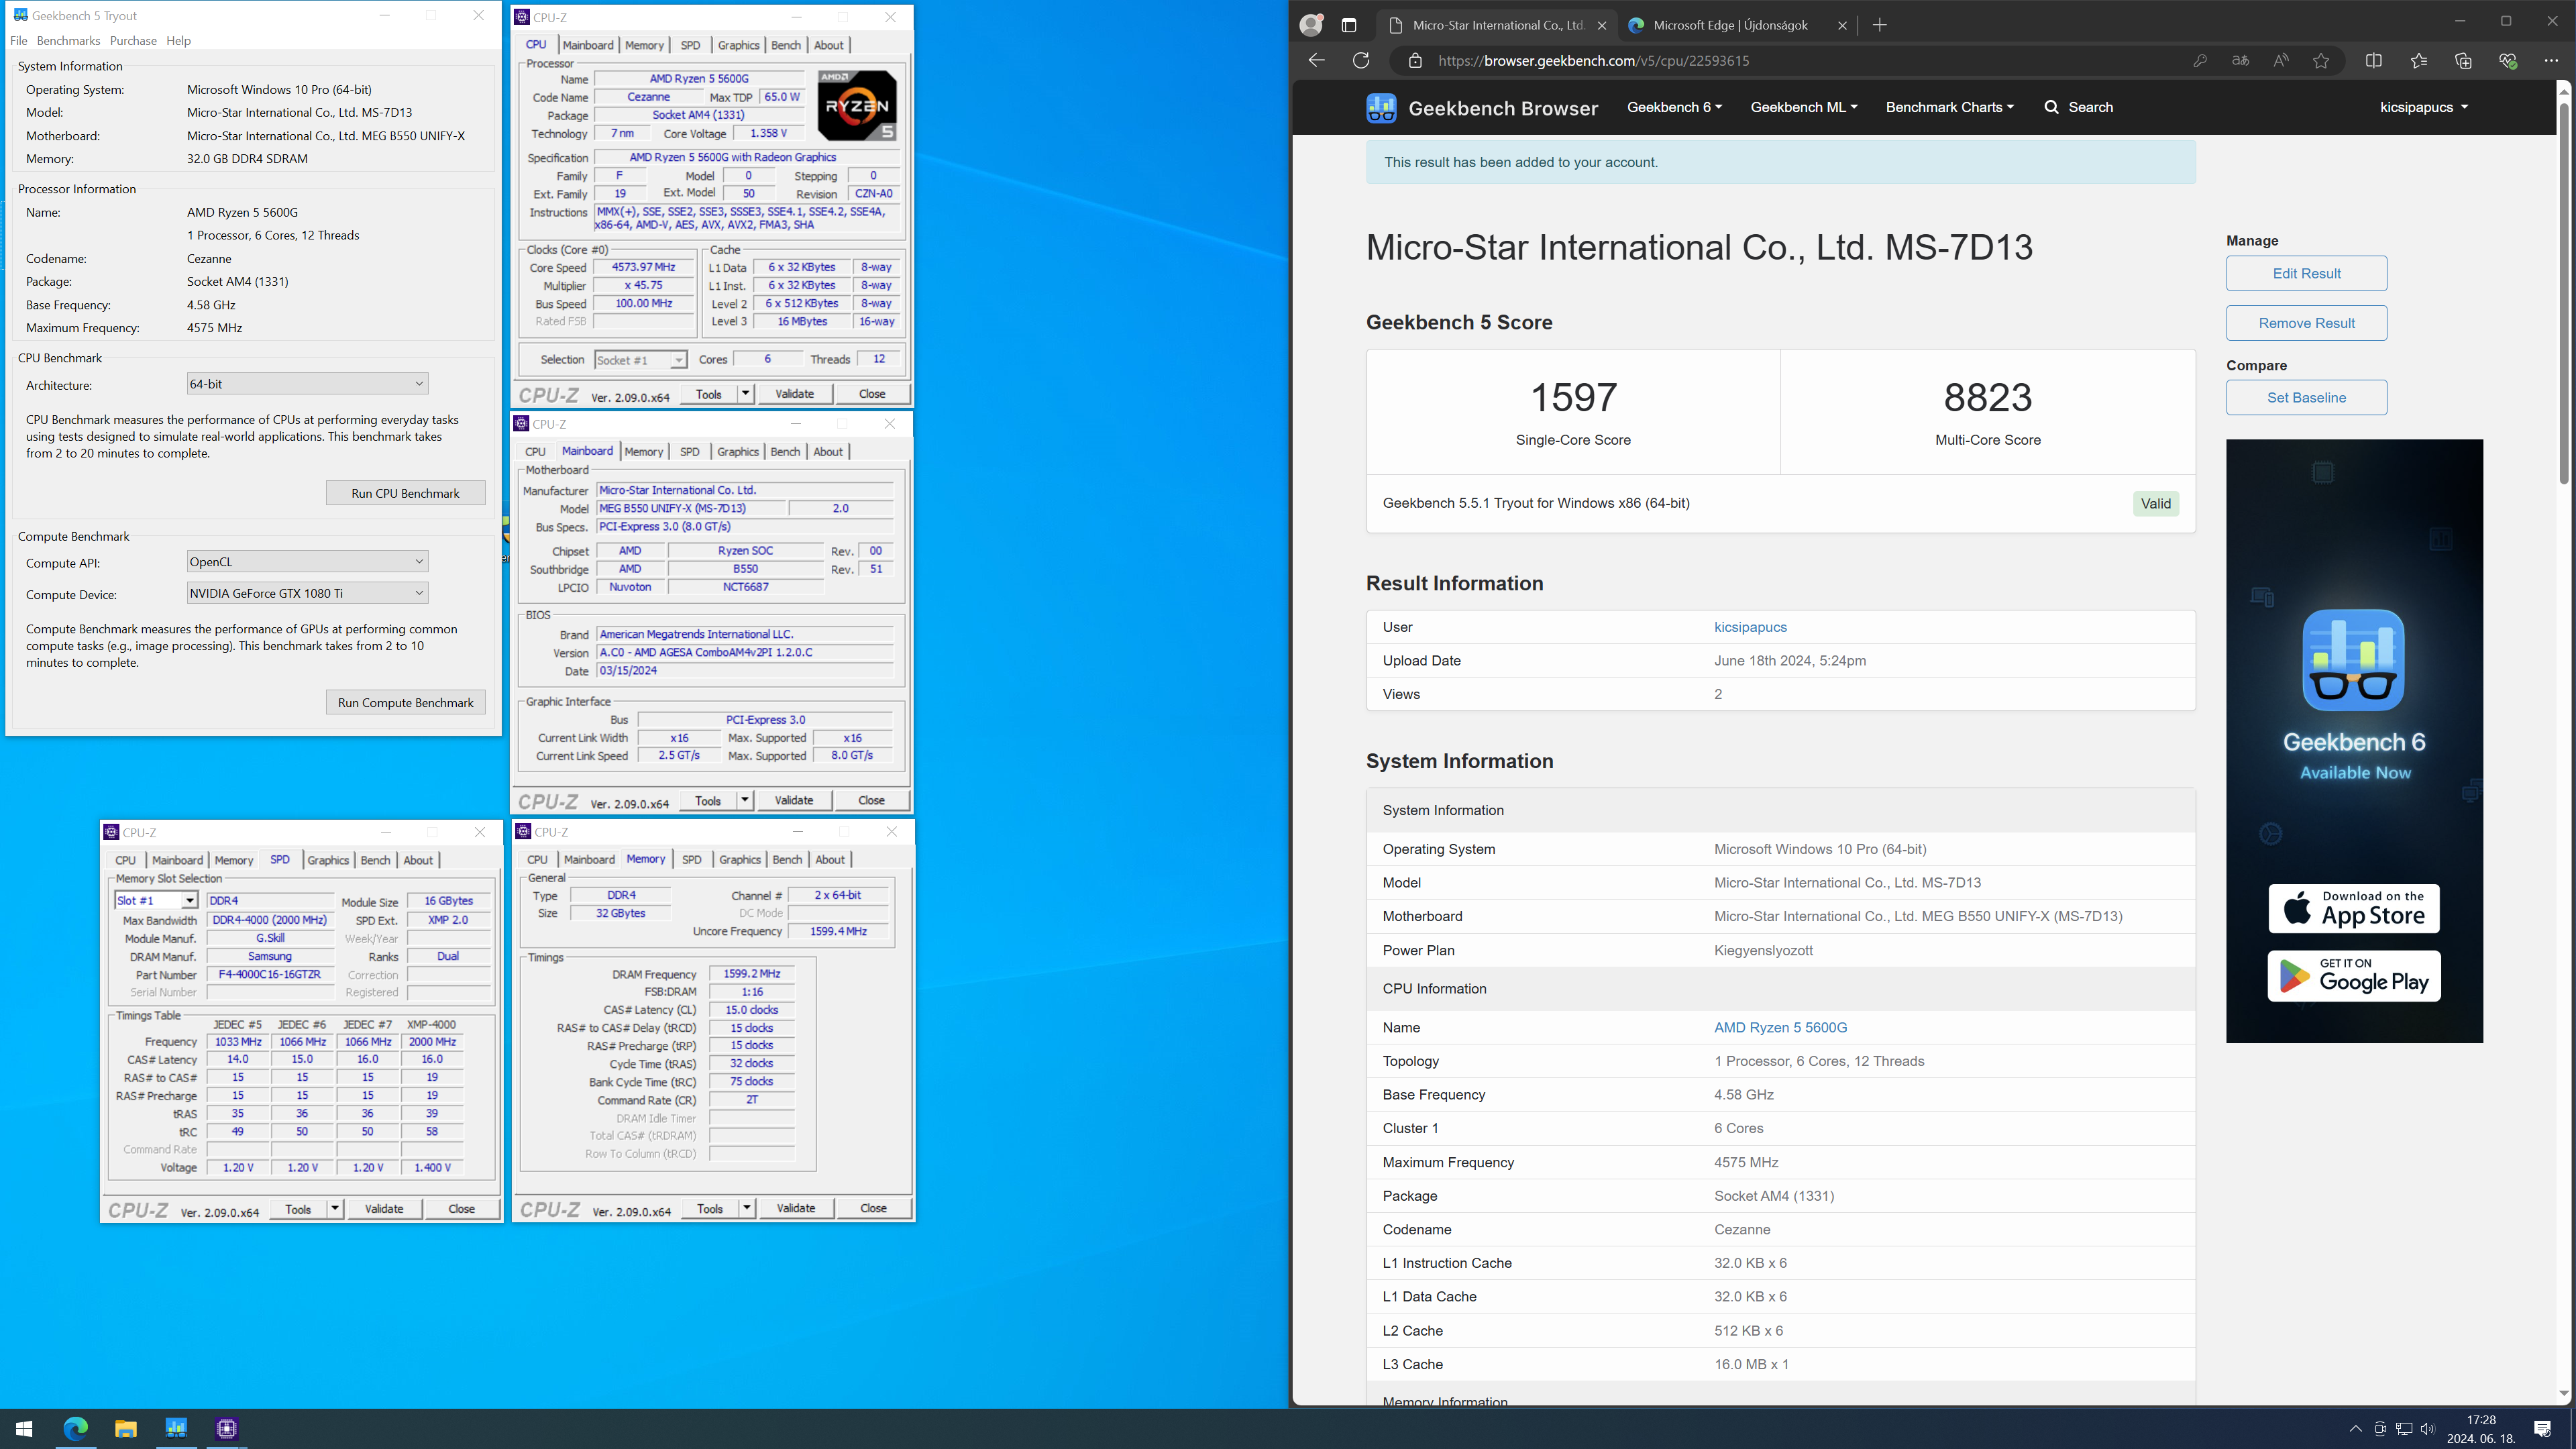
Task: Expand Geekbench ML navigation dropdown
Action: tap(1803, 107)
